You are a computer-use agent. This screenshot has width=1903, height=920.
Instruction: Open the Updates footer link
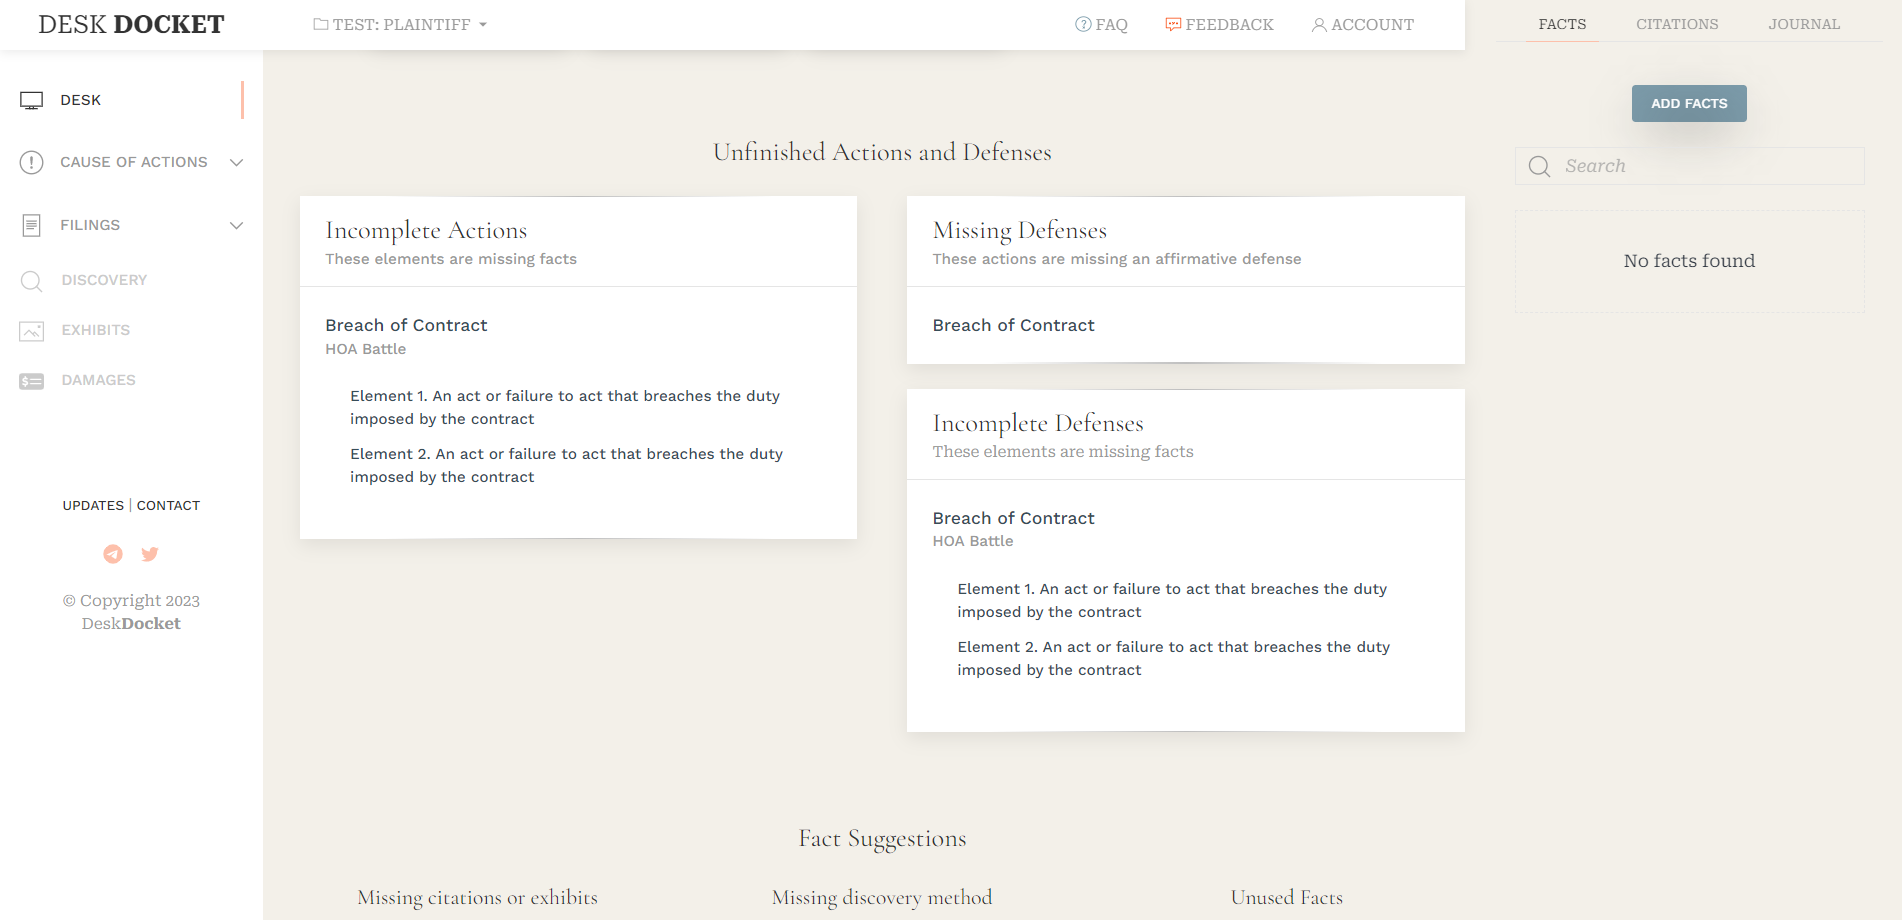(x=93, y=506)
